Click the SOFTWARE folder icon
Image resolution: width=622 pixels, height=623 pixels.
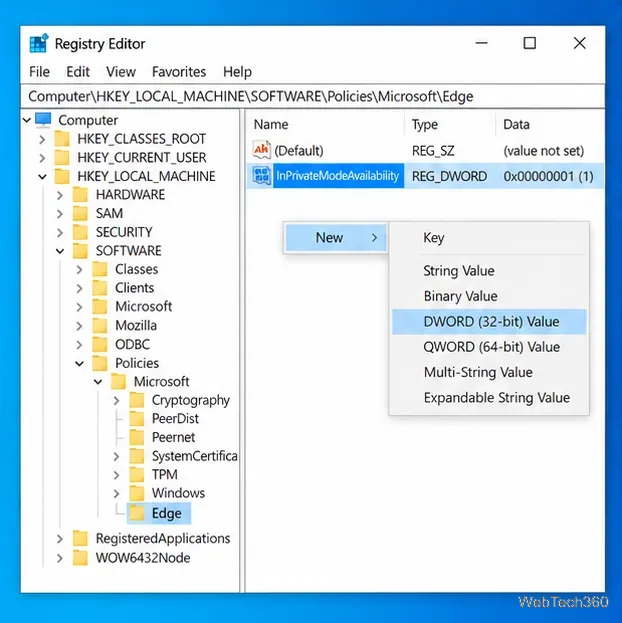[x=81, y=251]
